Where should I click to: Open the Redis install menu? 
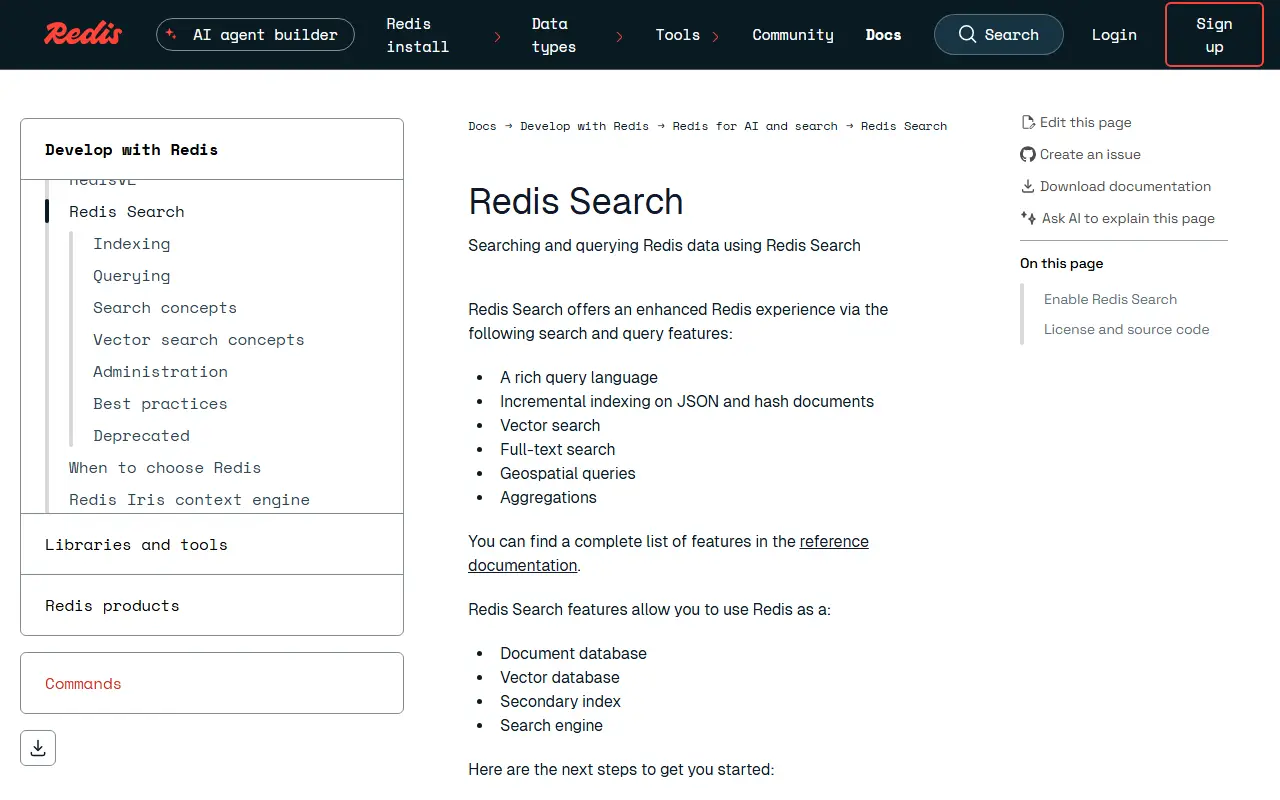coord(418,35)
